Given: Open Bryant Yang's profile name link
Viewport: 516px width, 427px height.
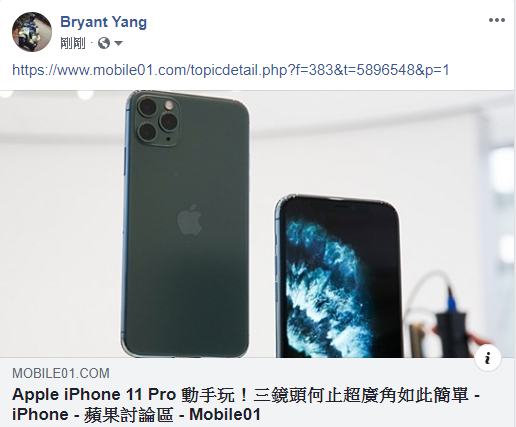Looking at the screenshot, I should (x=103, y=22).
